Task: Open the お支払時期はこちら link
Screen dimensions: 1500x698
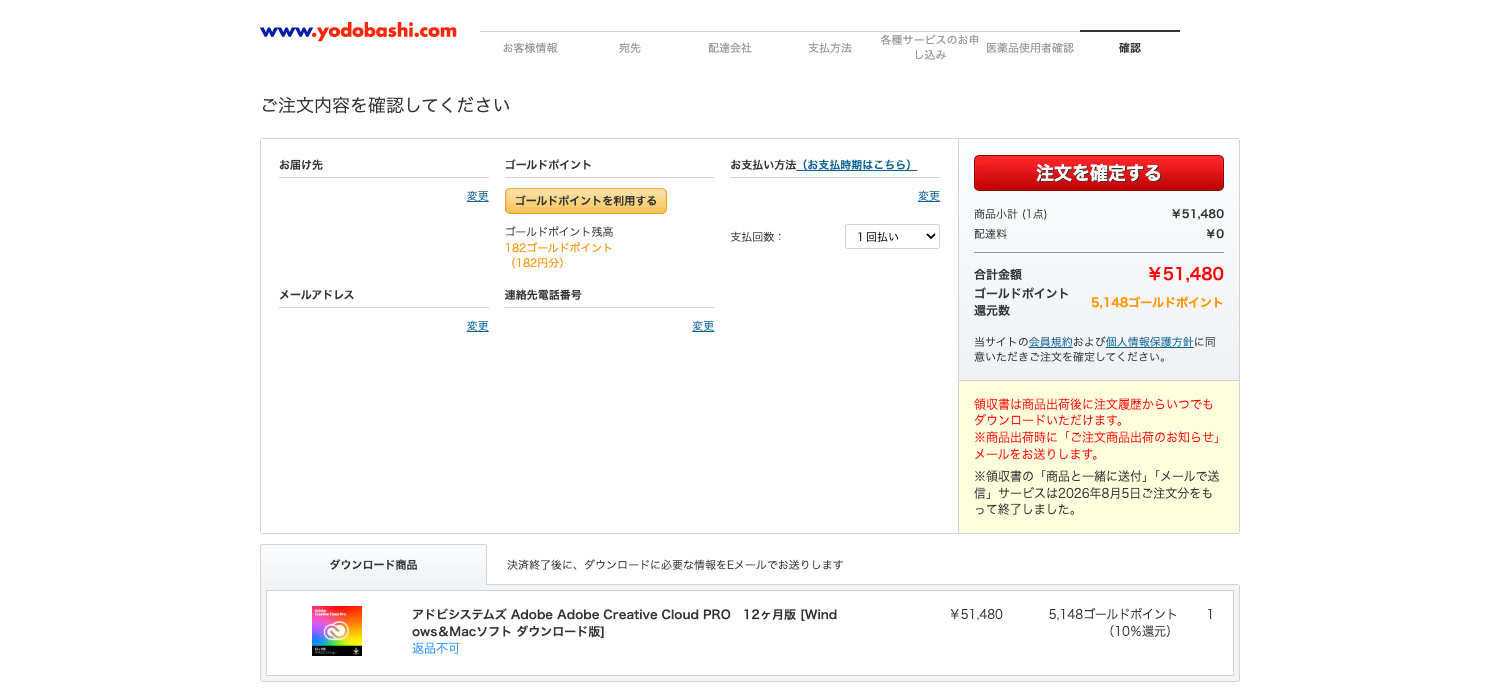Action: 857,165
